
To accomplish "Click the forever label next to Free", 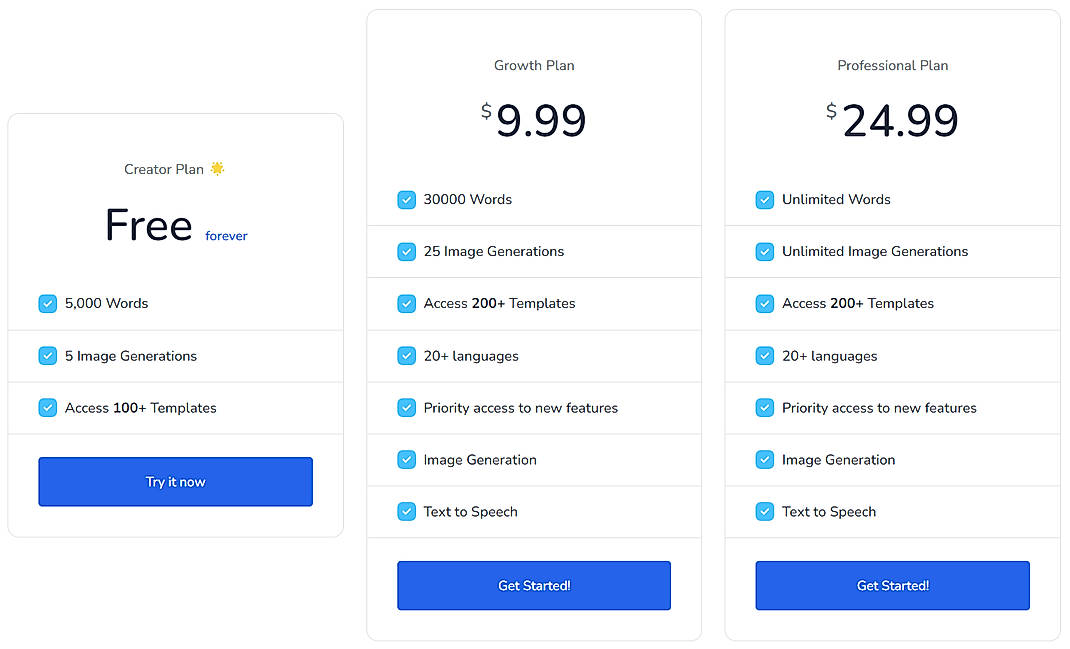I will click(x=226, y=235).
